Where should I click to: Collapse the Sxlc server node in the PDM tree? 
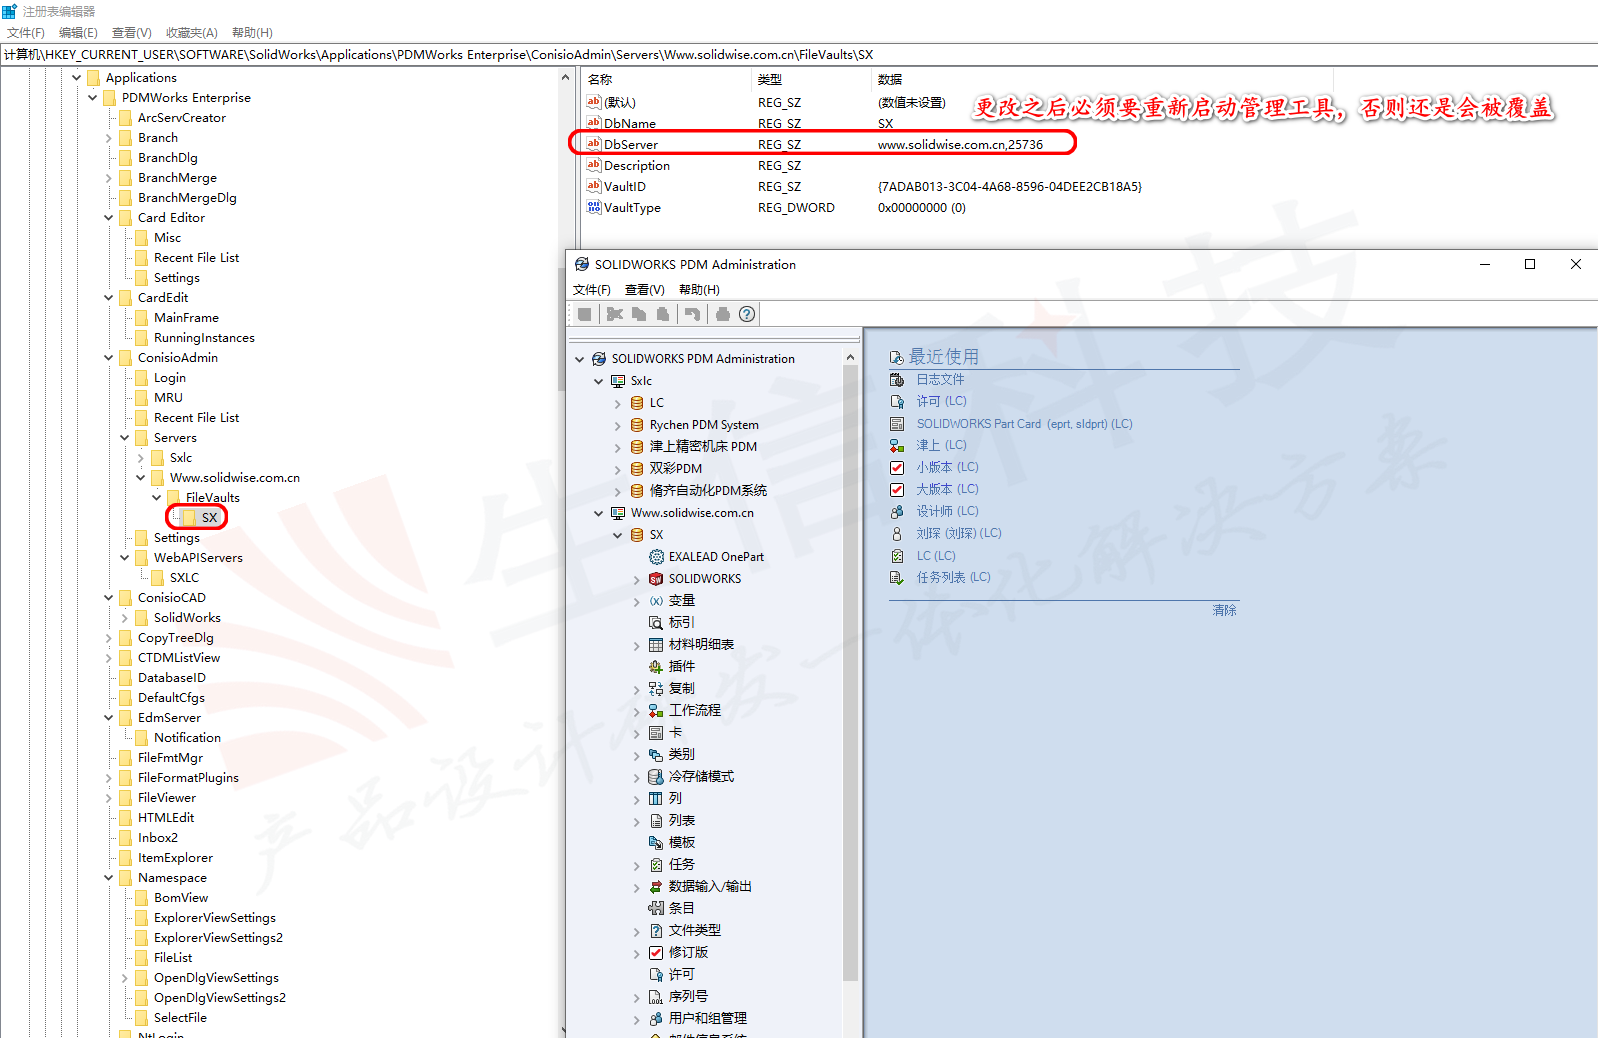(x=599, y=381)
